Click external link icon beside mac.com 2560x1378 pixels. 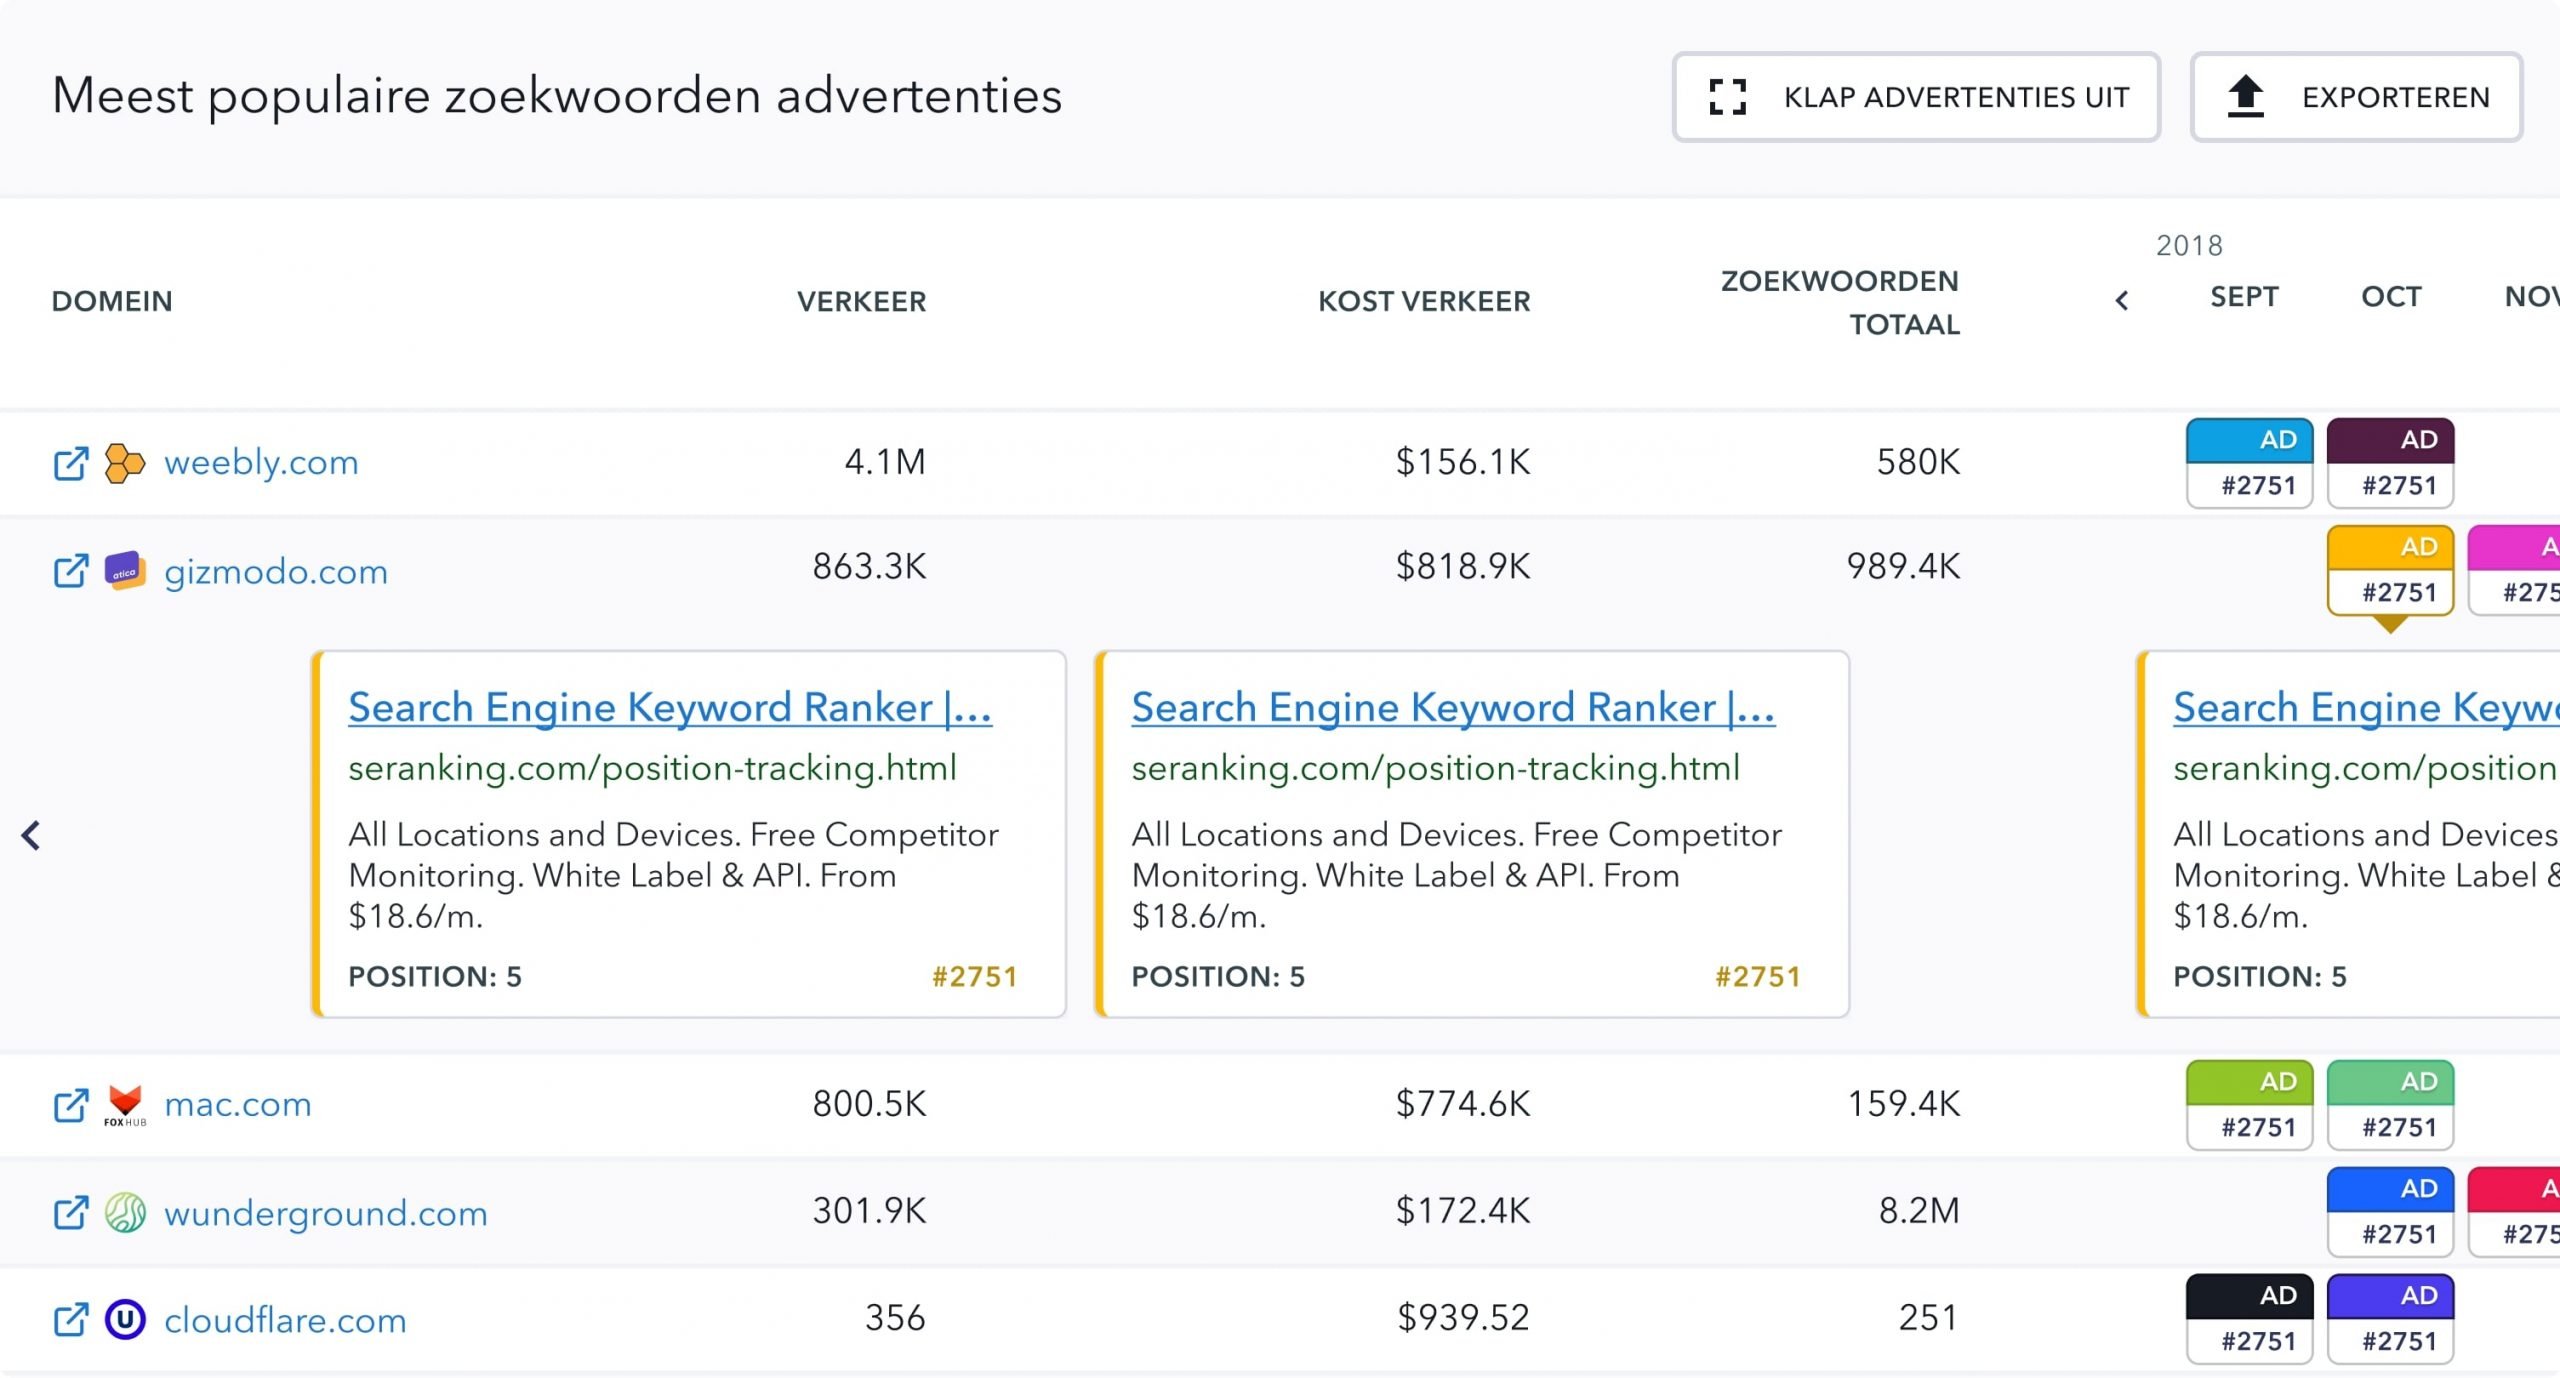[70, 1105]
